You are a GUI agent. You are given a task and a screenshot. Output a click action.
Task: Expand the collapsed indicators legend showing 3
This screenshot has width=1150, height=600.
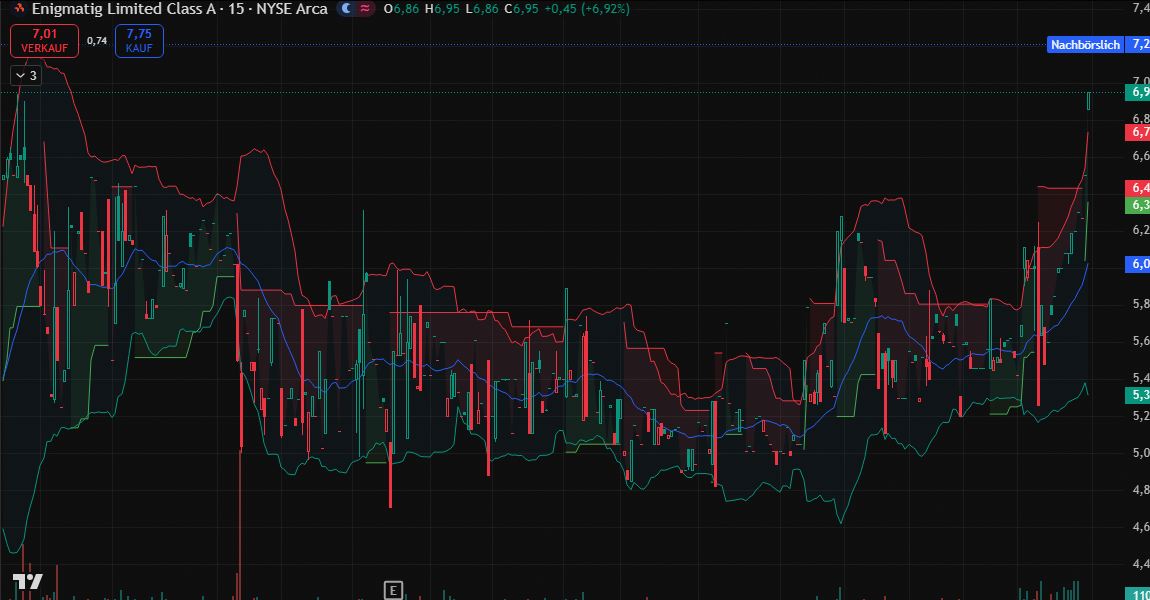[x=26, y=75]
